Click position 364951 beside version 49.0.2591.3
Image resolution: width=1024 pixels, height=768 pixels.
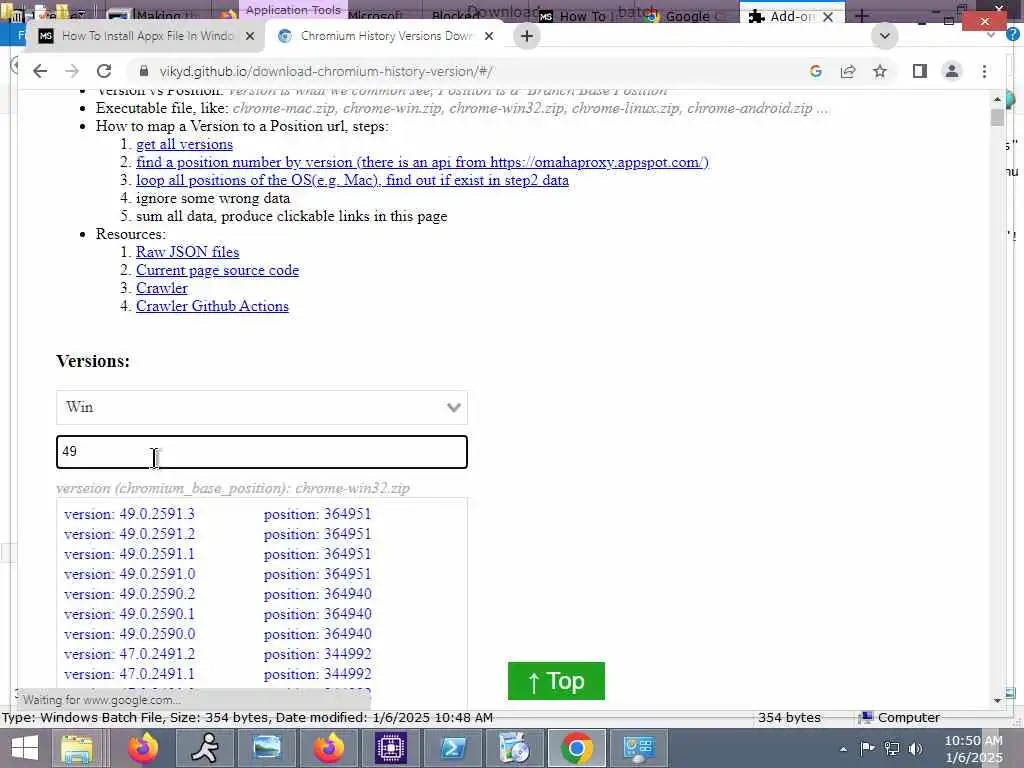click(x=317, y=514)
